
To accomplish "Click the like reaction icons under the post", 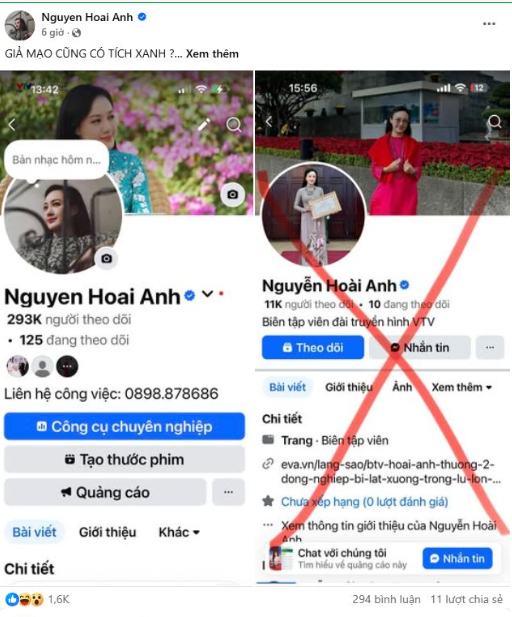I will [24, 599].
